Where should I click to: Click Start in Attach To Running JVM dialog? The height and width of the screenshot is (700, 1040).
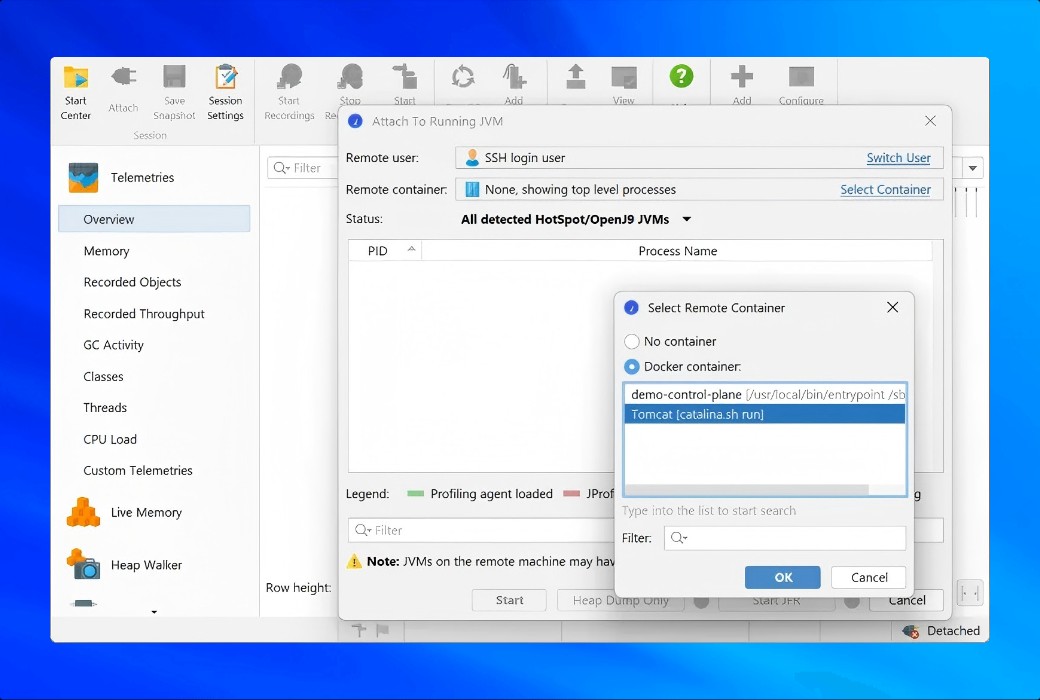point(509,600)
